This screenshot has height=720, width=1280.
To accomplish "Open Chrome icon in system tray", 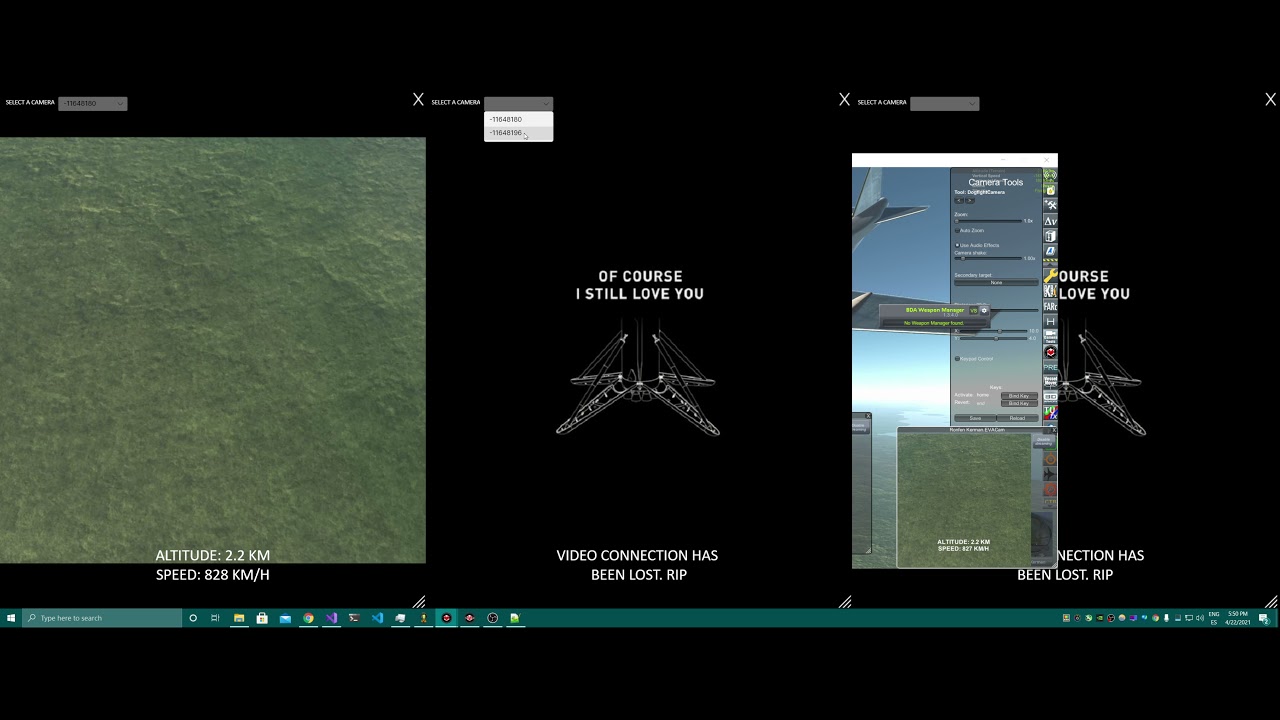I will (x=1156, y=618).
